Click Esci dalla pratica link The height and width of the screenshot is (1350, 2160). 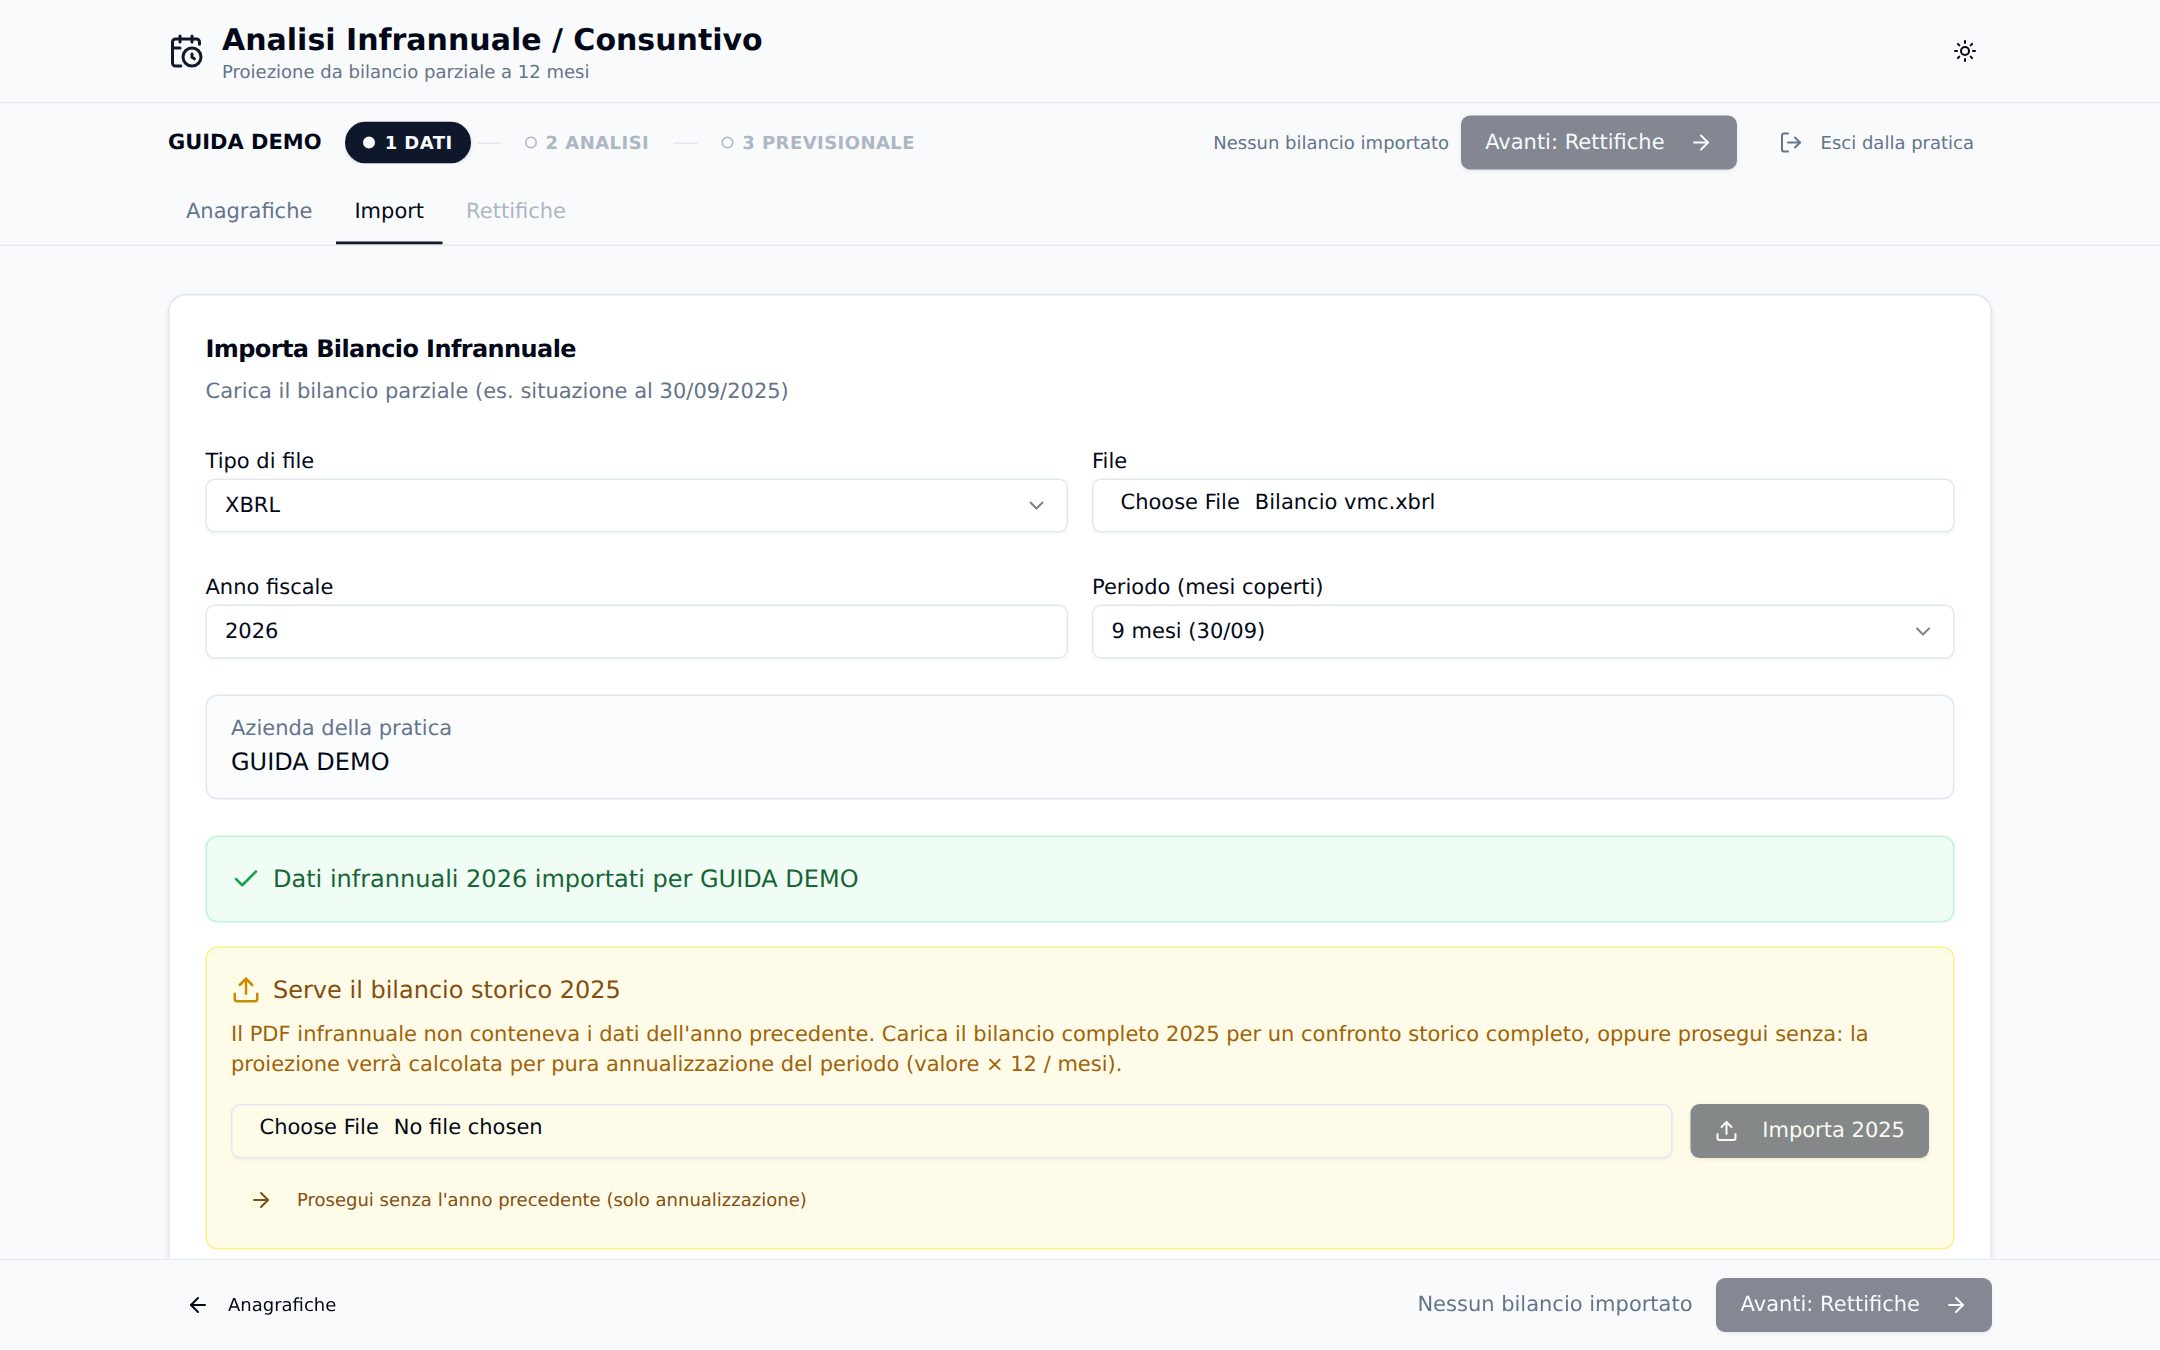point(1876,143)
